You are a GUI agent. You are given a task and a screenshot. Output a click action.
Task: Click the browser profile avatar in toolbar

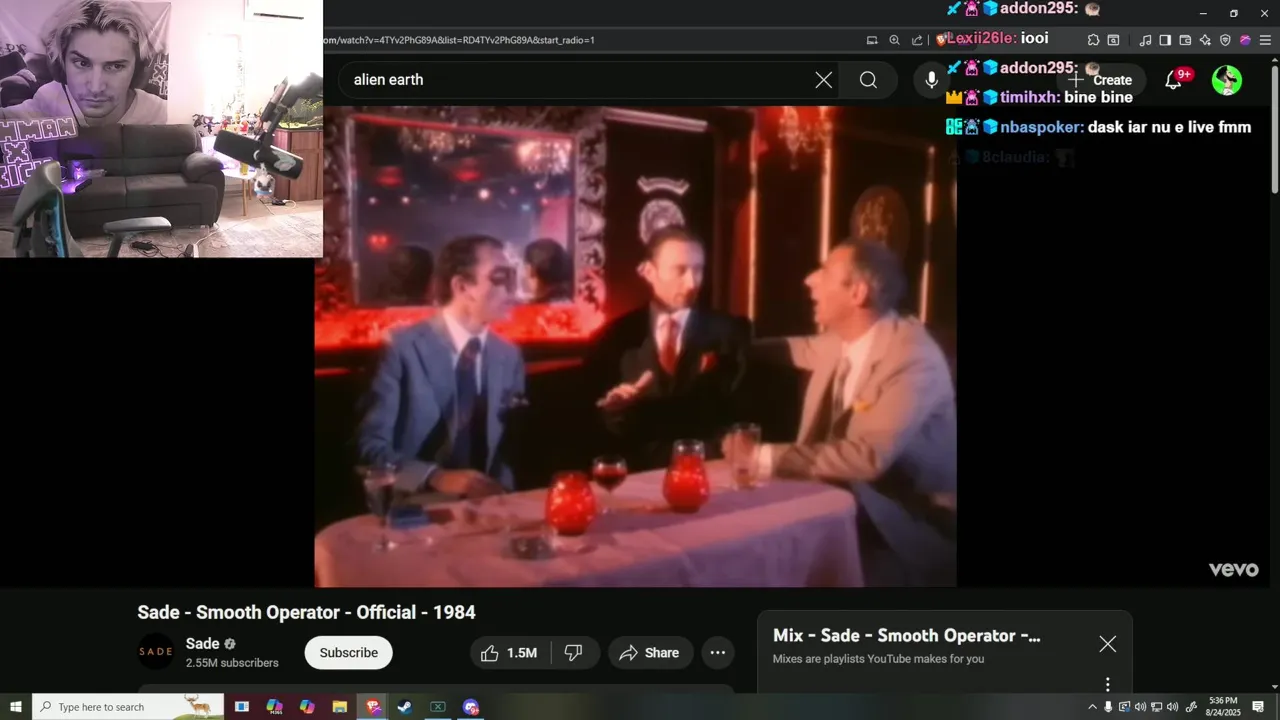1245,40
